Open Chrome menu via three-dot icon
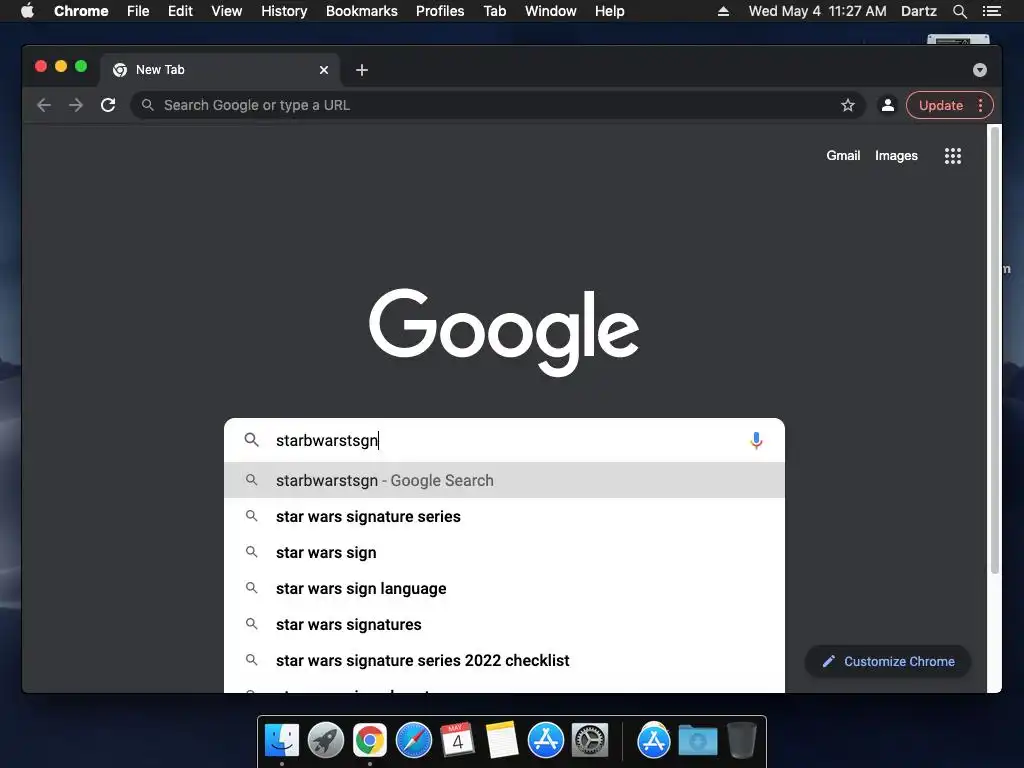The image size is (1024, 768). click(980, 105)
